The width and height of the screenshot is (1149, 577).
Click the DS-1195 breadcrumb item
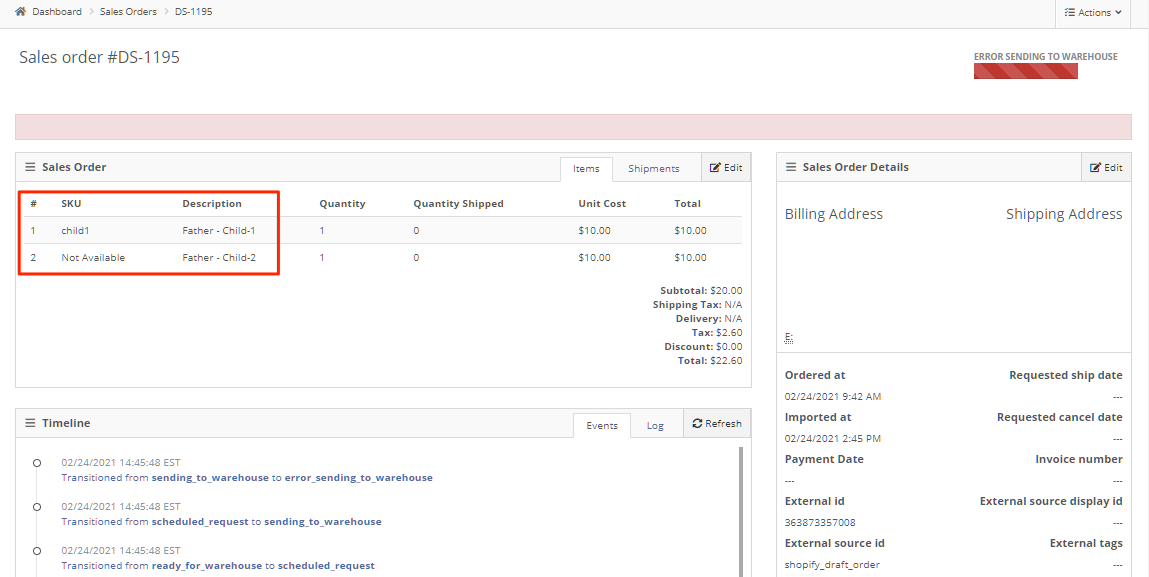pos(193,12)
